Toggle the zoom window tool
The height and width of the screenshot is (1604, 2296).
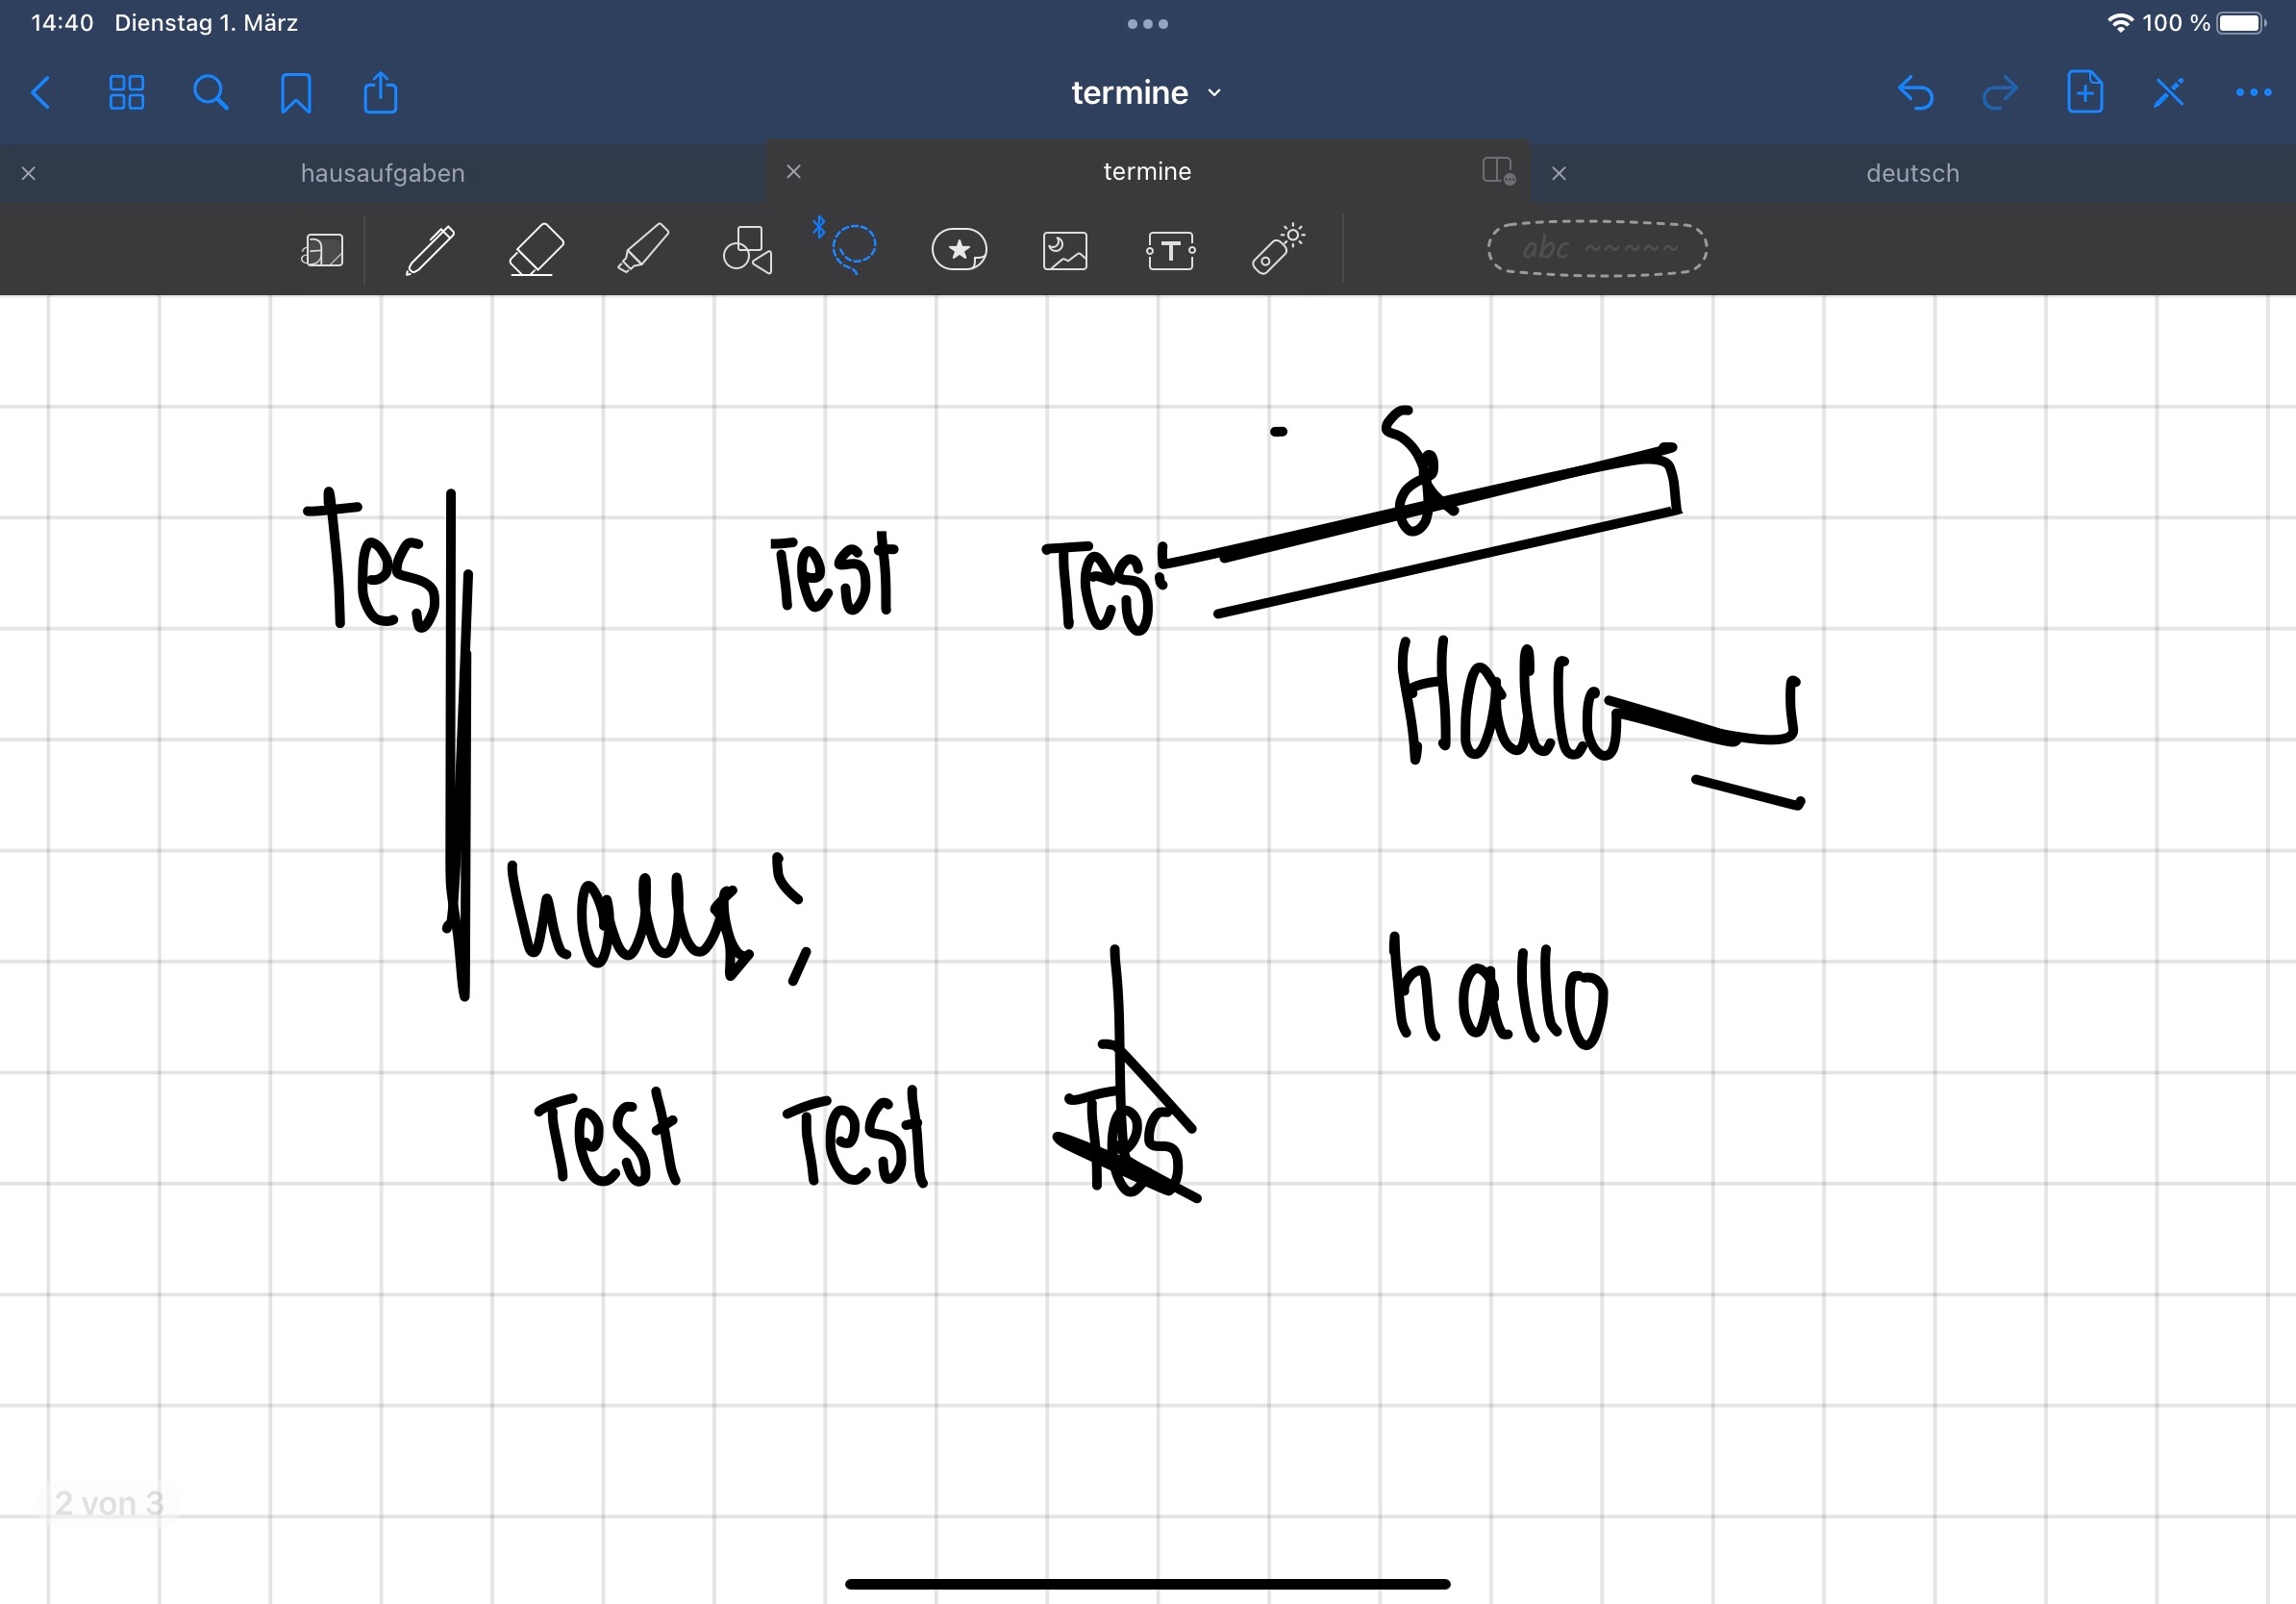322,250
